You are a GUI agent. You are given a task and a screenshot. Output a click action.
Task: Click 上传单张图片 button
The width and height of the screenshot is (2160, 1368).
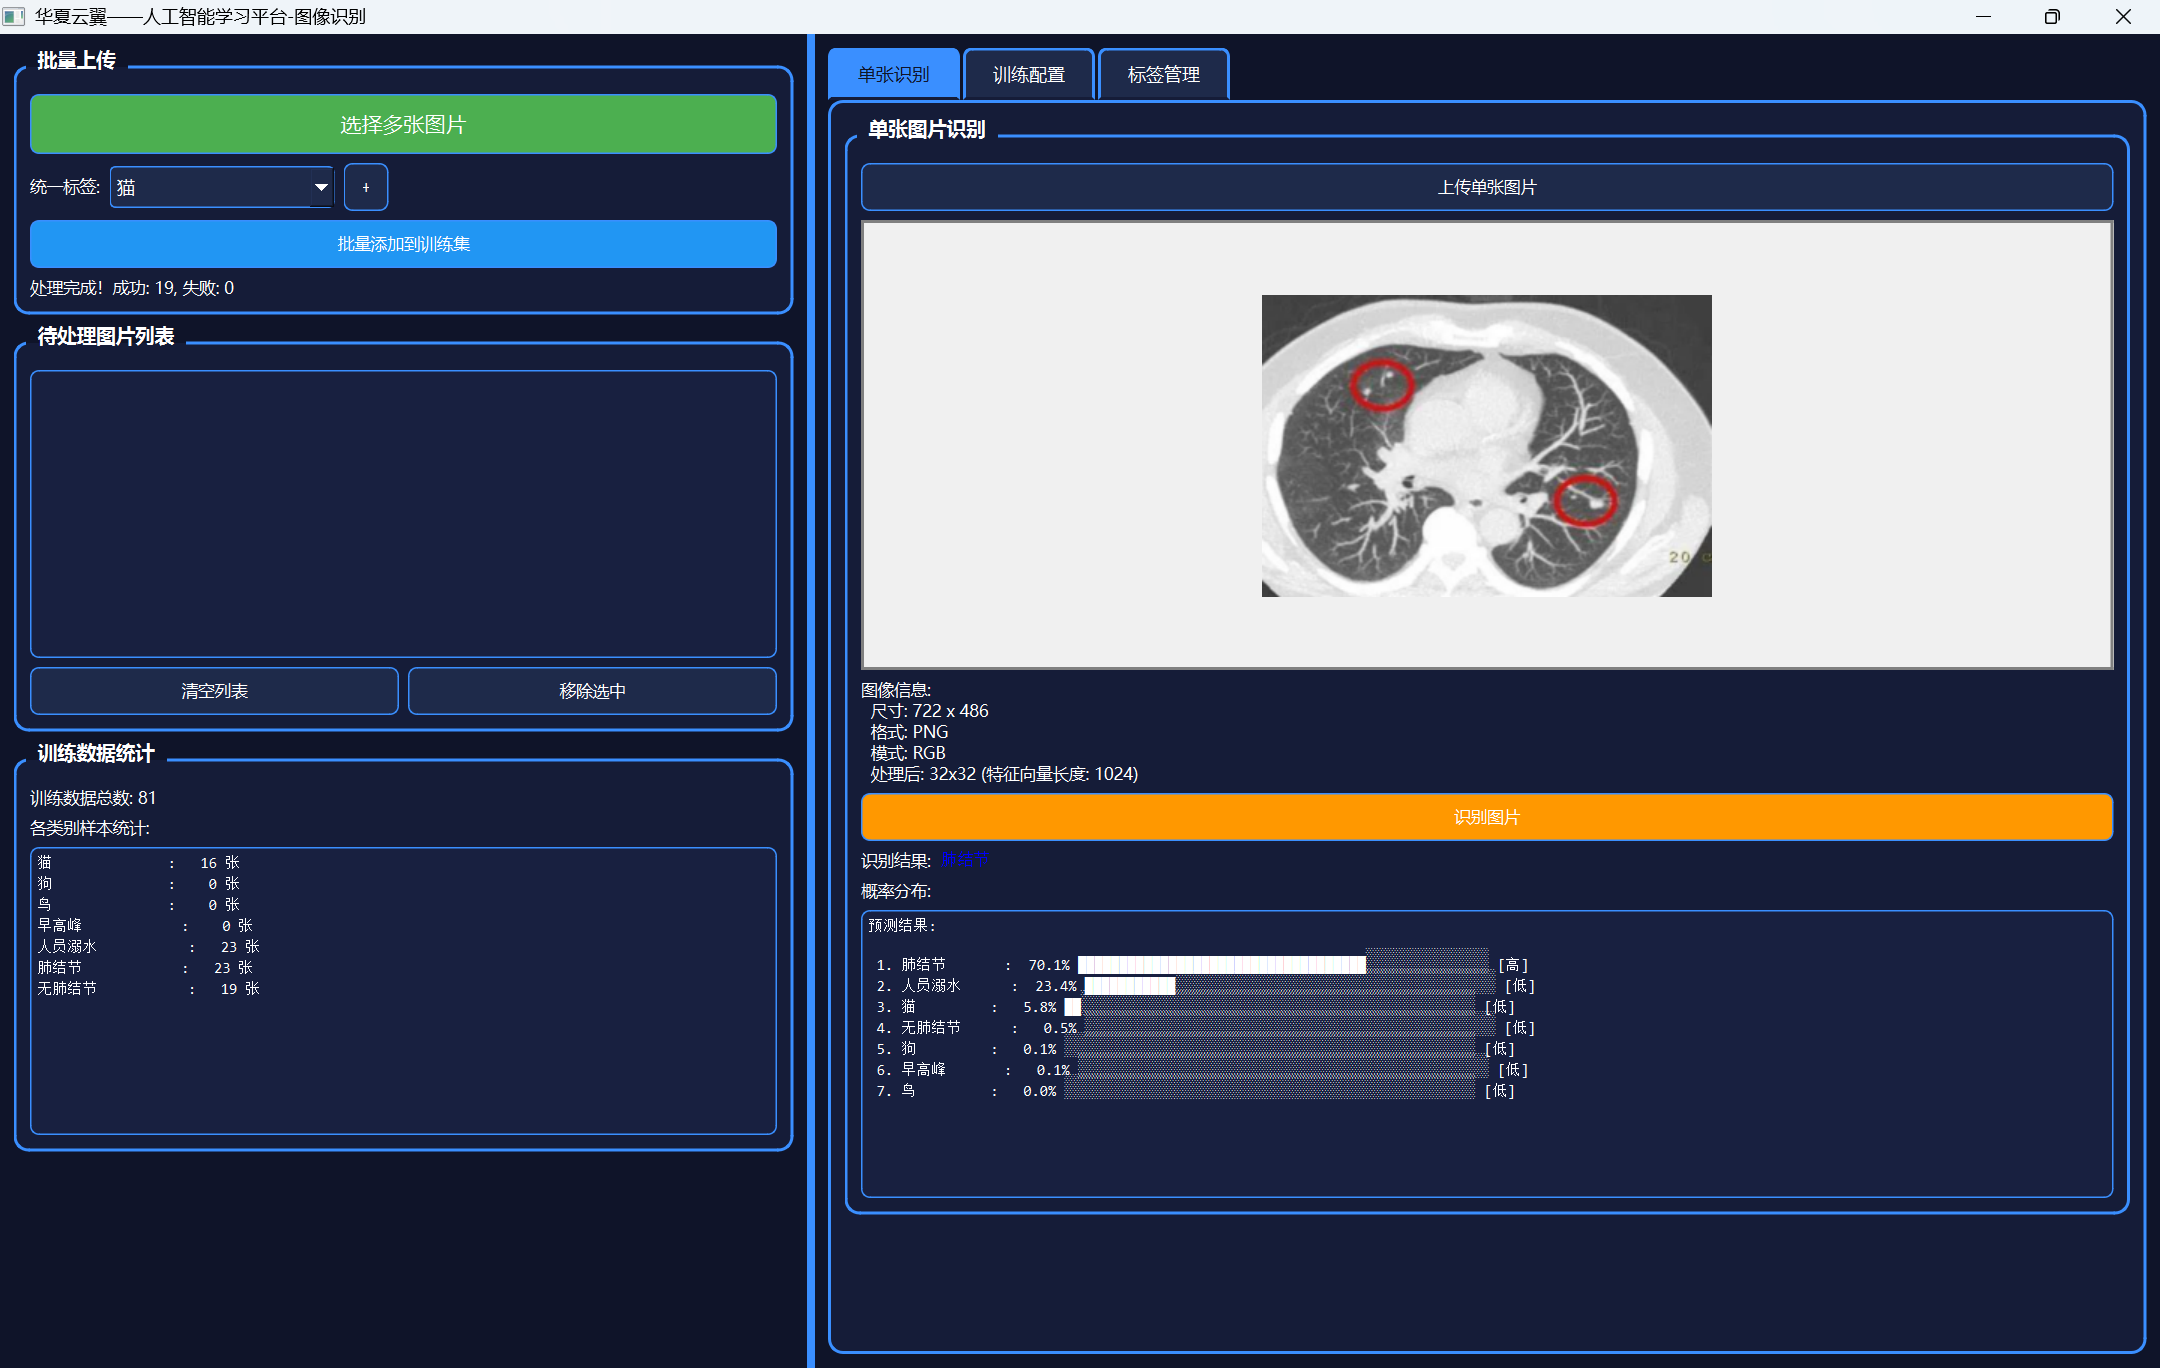pos(1486,187)
